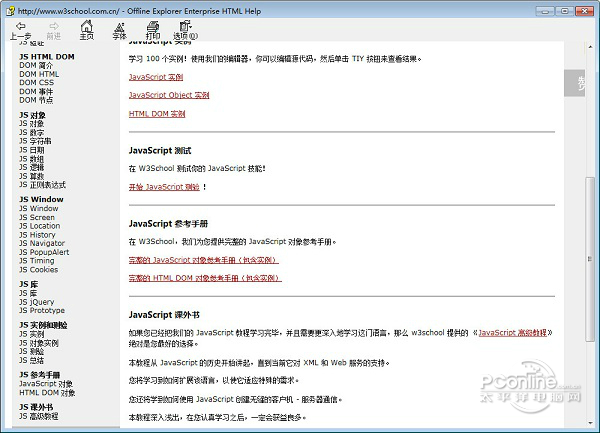Open JS 数组 sidebar entry
The width and height of the screenshot is (600, 433).
[31, 159]
